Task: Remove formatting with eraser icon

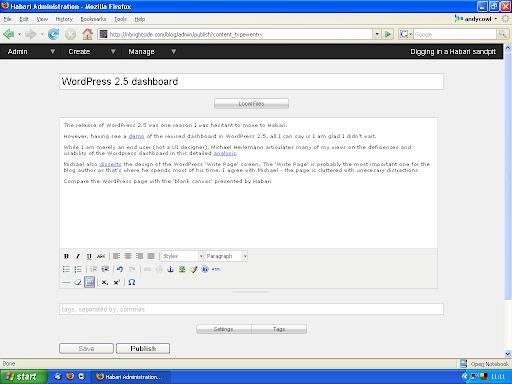Action: [x=78, y=282]
